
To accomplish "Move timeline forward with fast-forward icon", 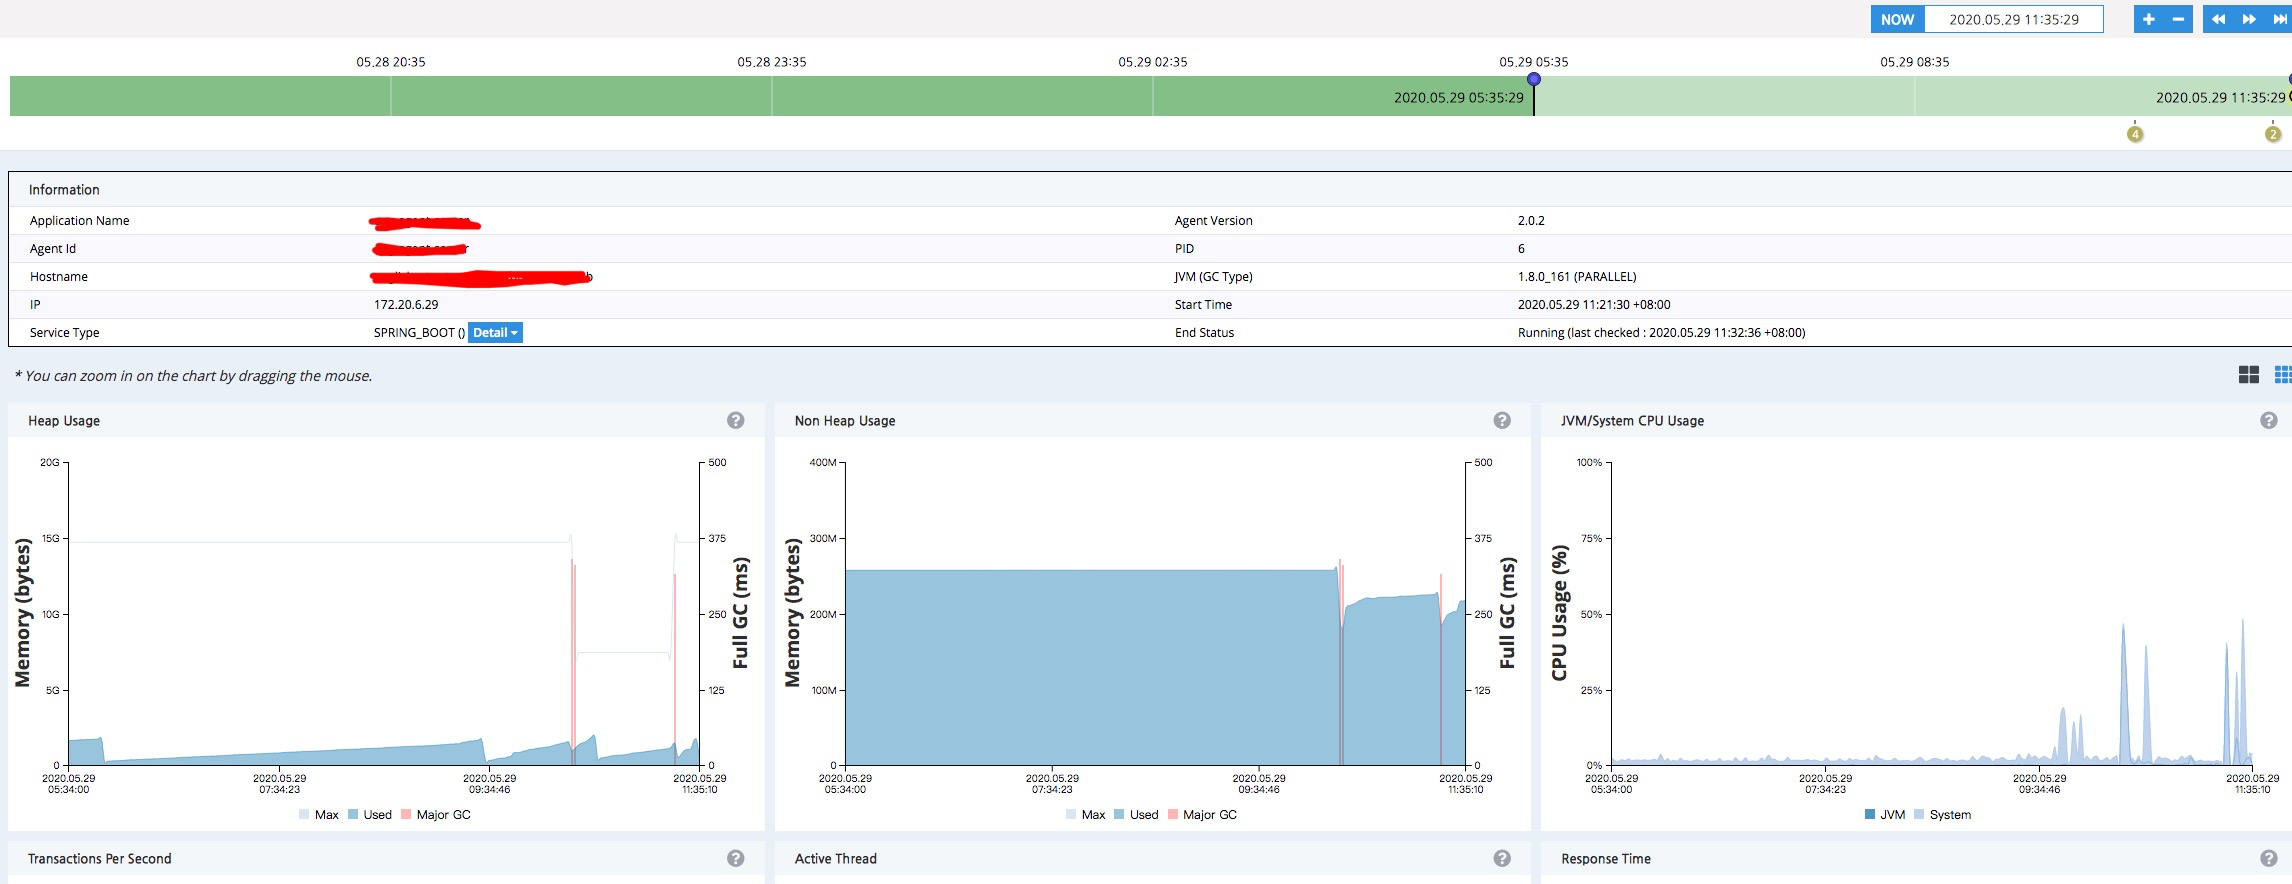I will pyautogui.click(x=2249, y=19).
